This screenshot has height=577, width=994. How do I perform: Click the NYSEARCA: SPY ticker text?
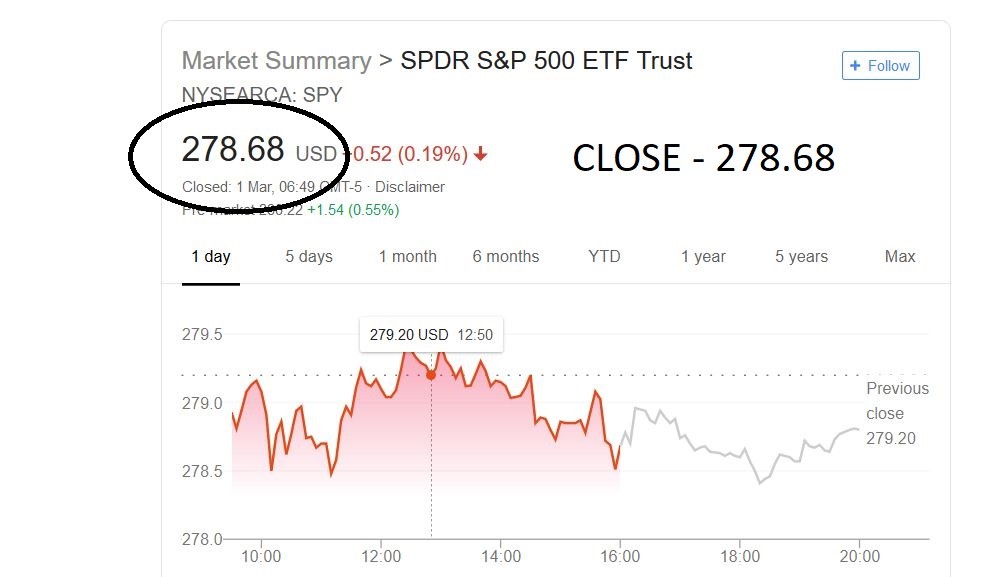pyautogui.click(x=262, y=95)
